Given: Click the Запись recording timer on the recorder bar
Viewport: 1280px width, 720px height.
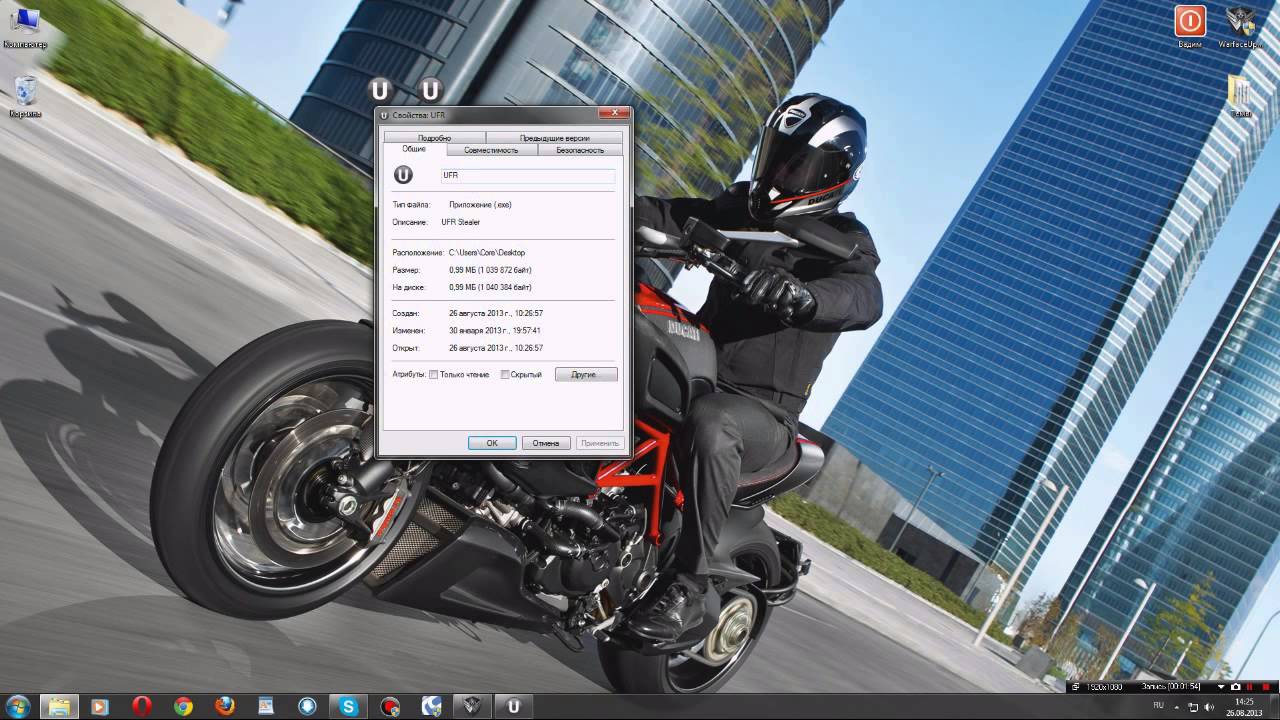Looking at the screenshot, I should click(x=1171, y=687).
